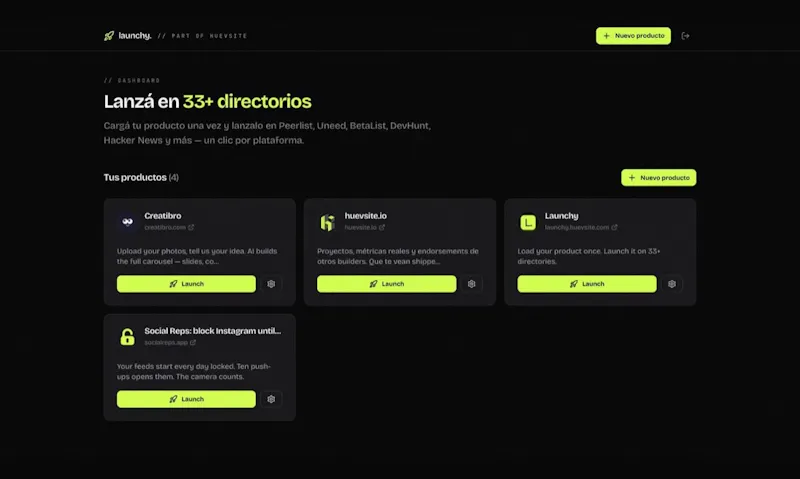Image resolution: width=800 pixels, height=479 pixels.
Task: Open the huevsite.io logo icon
Action: [x=328, y=222]
